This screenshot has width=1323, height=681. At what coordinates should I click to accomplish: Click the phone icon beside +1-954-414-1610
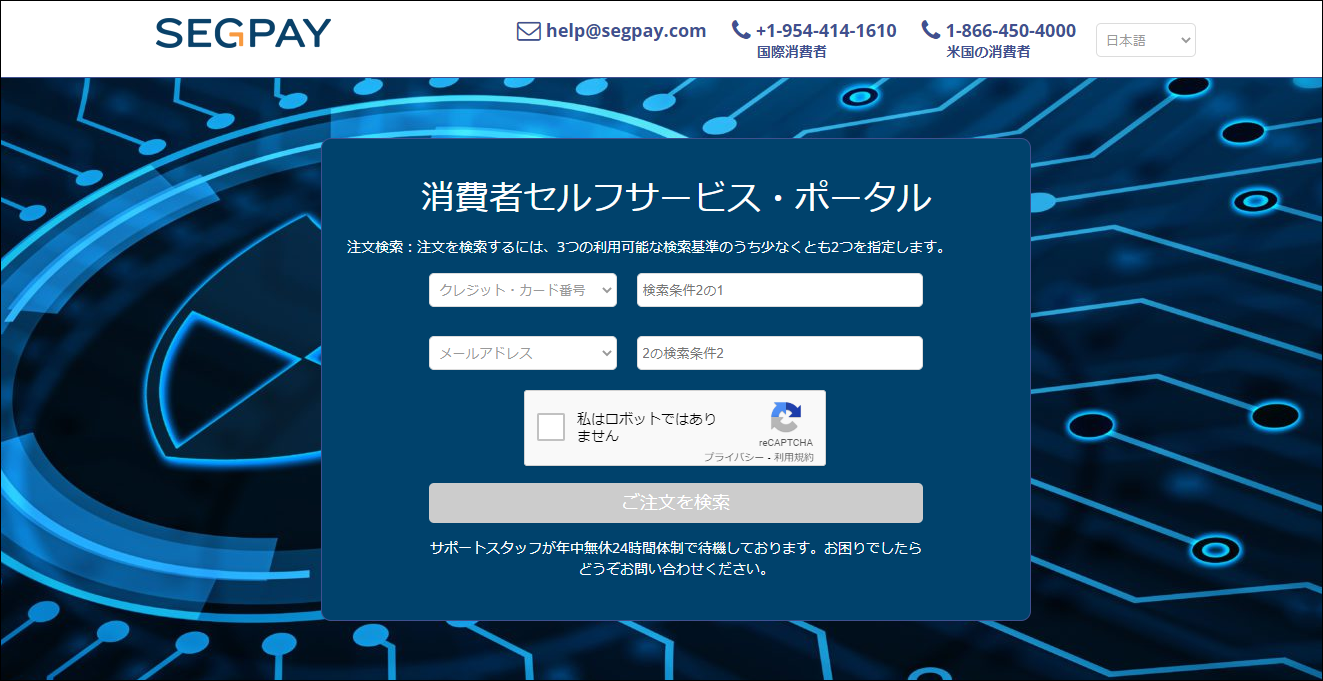click(x=741, y=30)
